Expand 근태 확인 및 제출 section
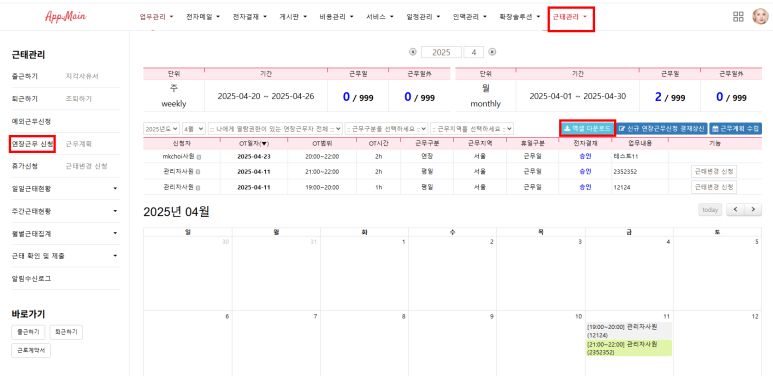 (x=66, y=256)
